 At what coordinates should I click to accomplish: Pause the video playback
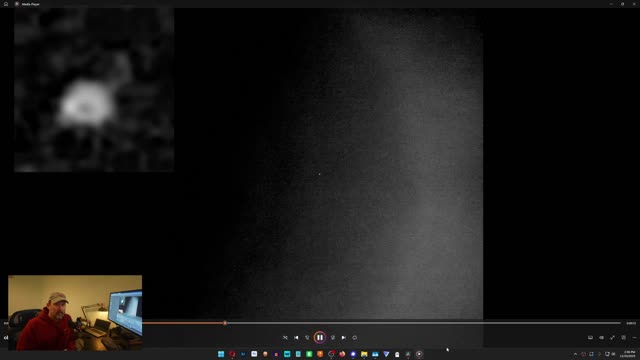[x=320, y=338]
